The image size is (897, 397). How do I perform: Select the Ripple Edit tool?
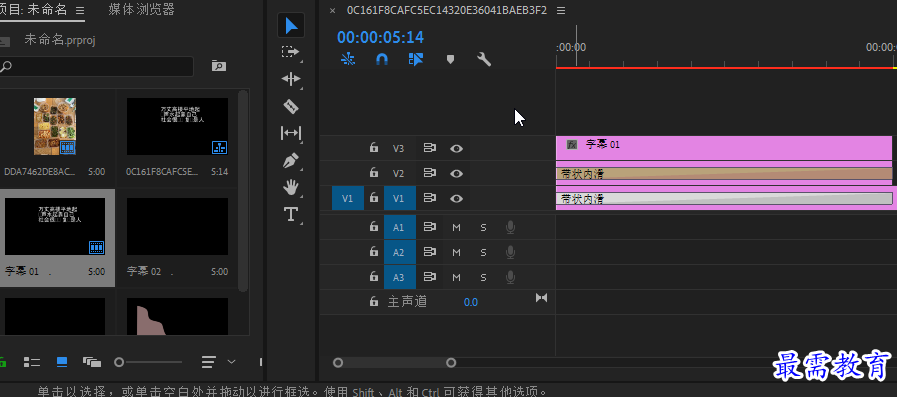291,79
